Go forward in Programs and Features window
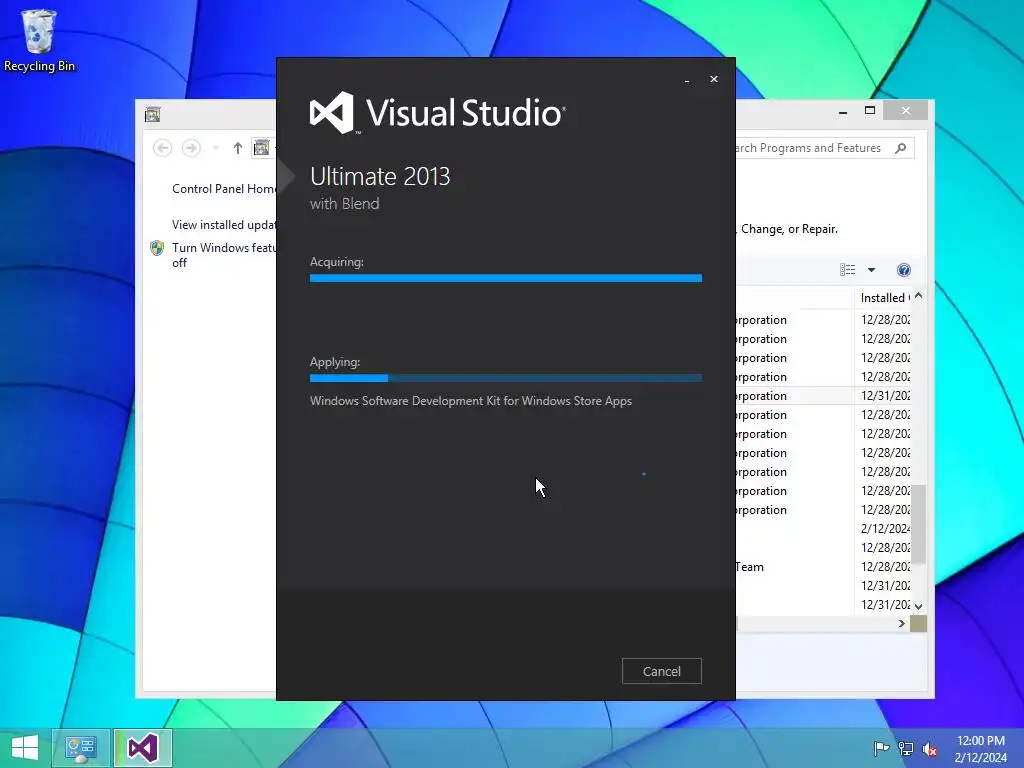Viewport: 1024px width, 768px height. [191, 148]
